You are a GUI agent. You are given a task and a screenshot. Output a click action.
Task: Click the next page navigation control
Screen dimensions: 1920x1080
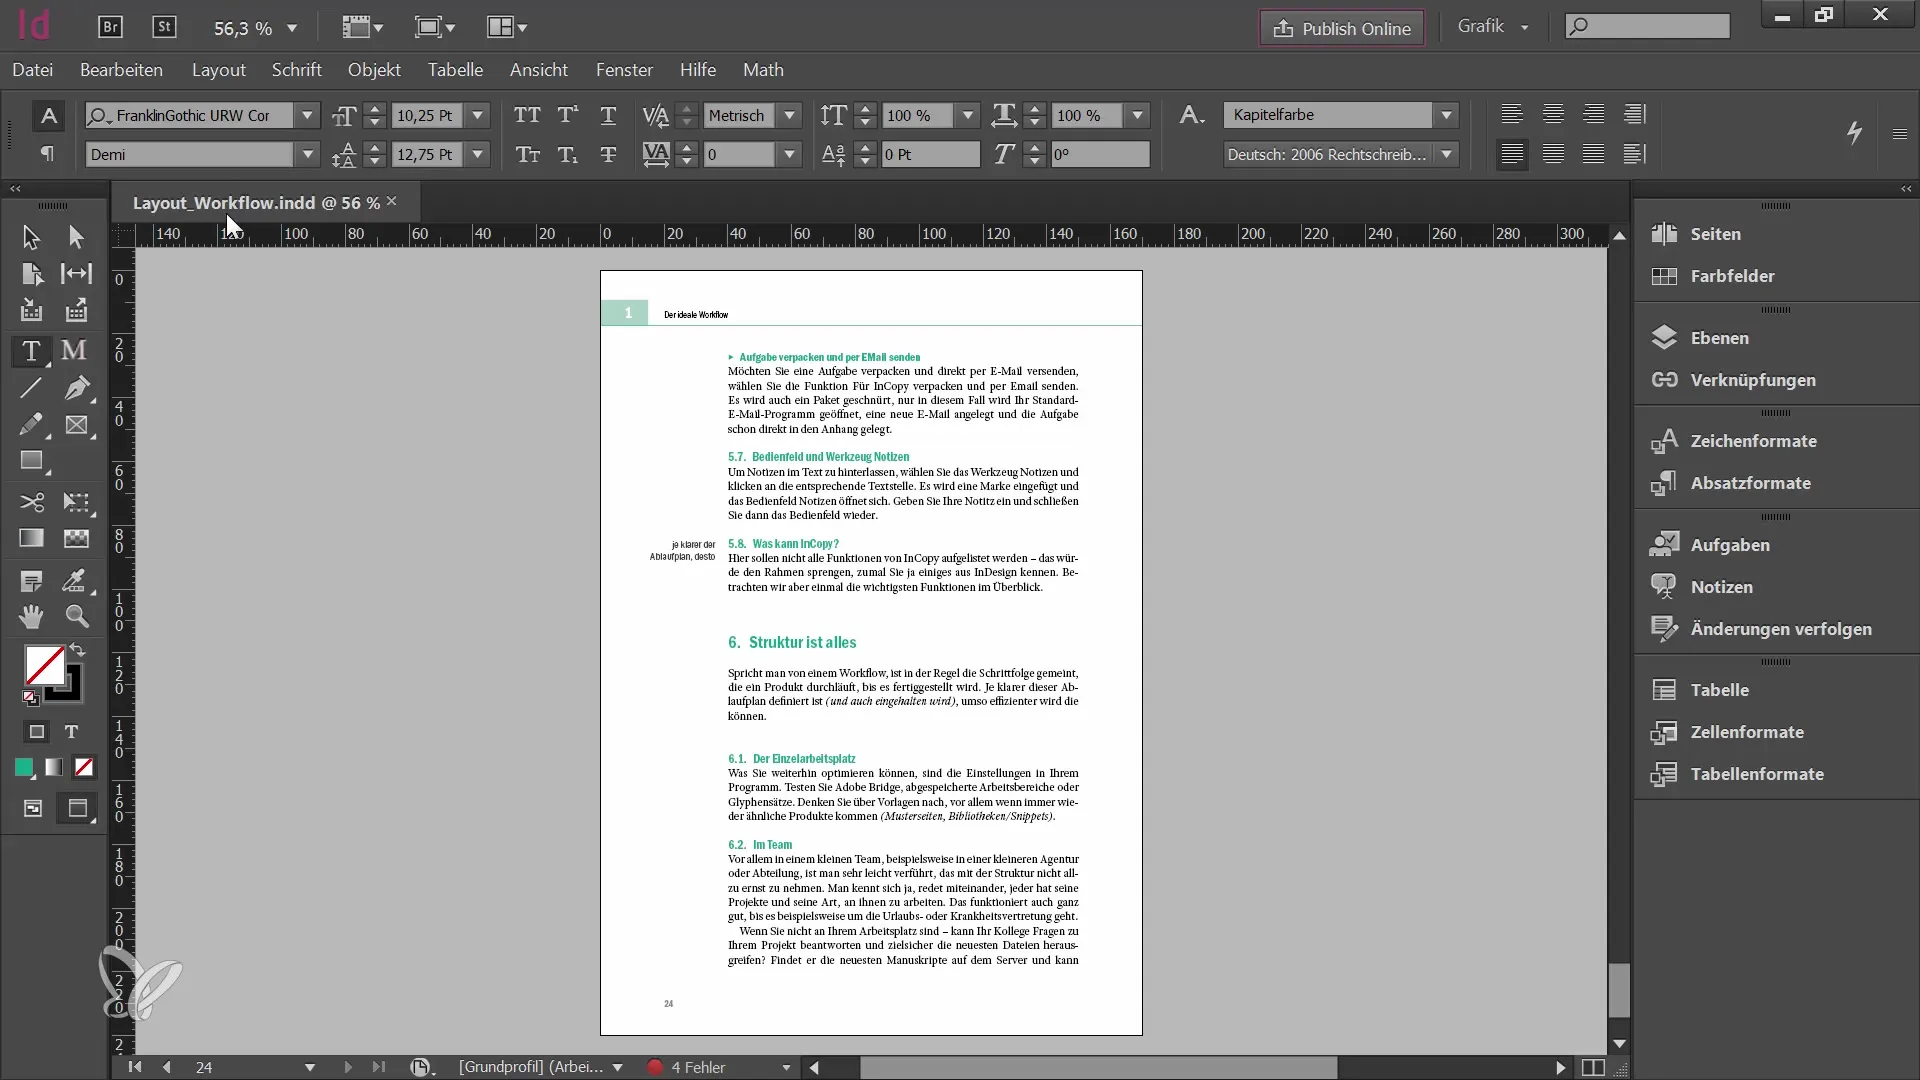tap(347, 1067)
